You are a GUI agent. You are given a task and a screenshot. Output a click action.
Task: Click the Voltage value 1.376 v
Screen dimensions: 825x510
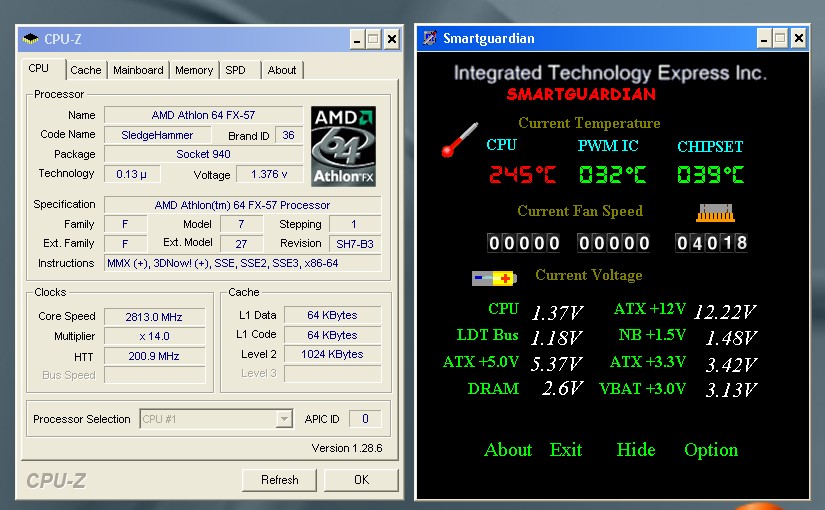tap(269, 174)
